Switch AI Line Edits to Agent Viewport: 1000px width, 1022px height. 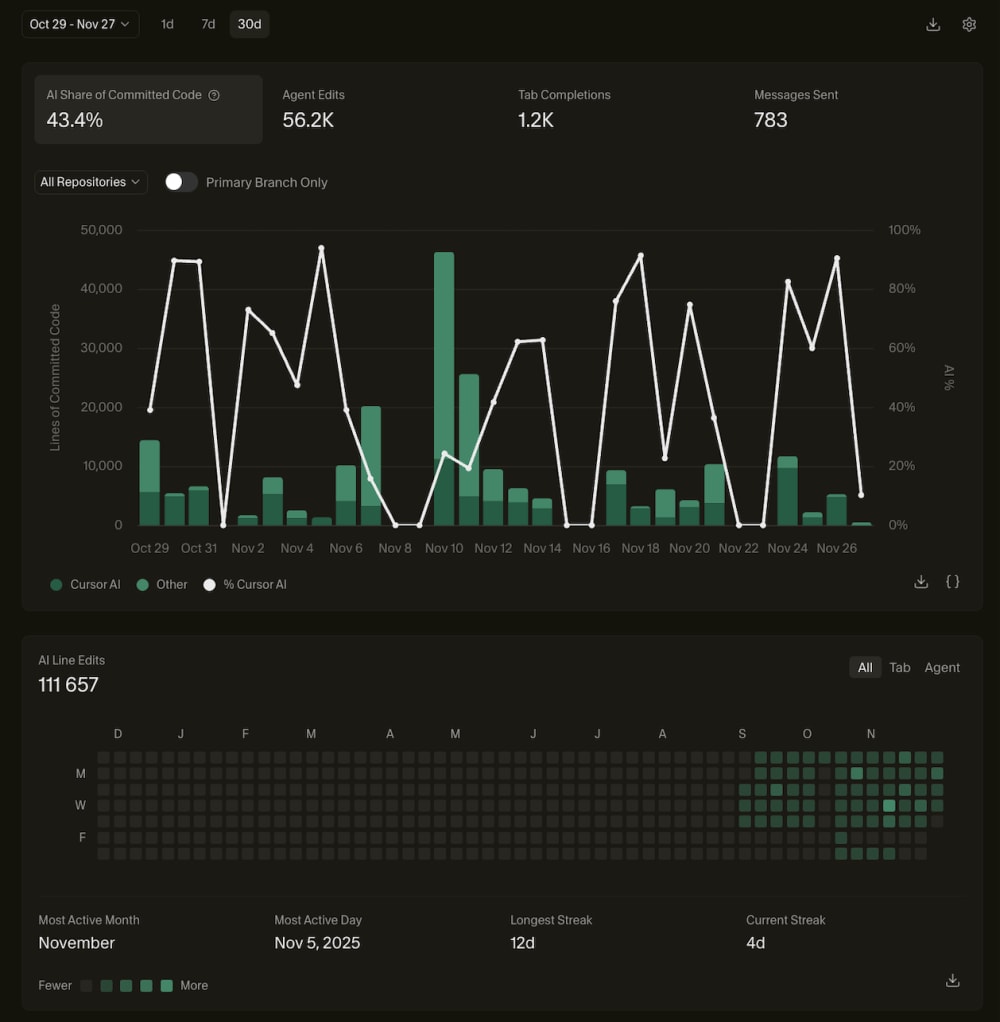[942, 667]
